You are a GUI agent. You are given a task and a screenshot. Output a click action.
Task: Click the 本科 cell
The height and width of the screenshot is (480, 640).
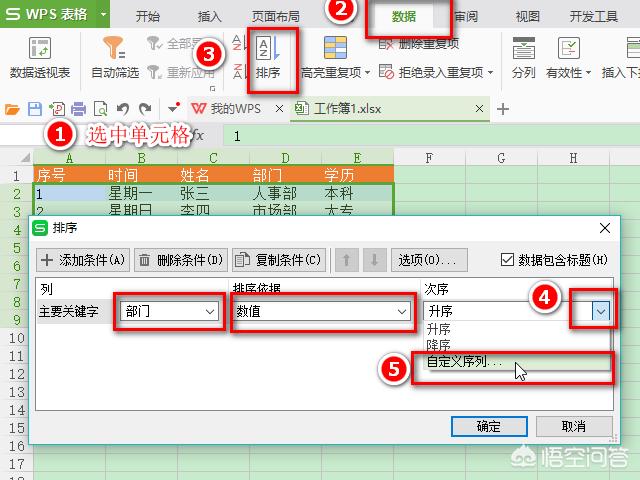[x=358, y=193]
